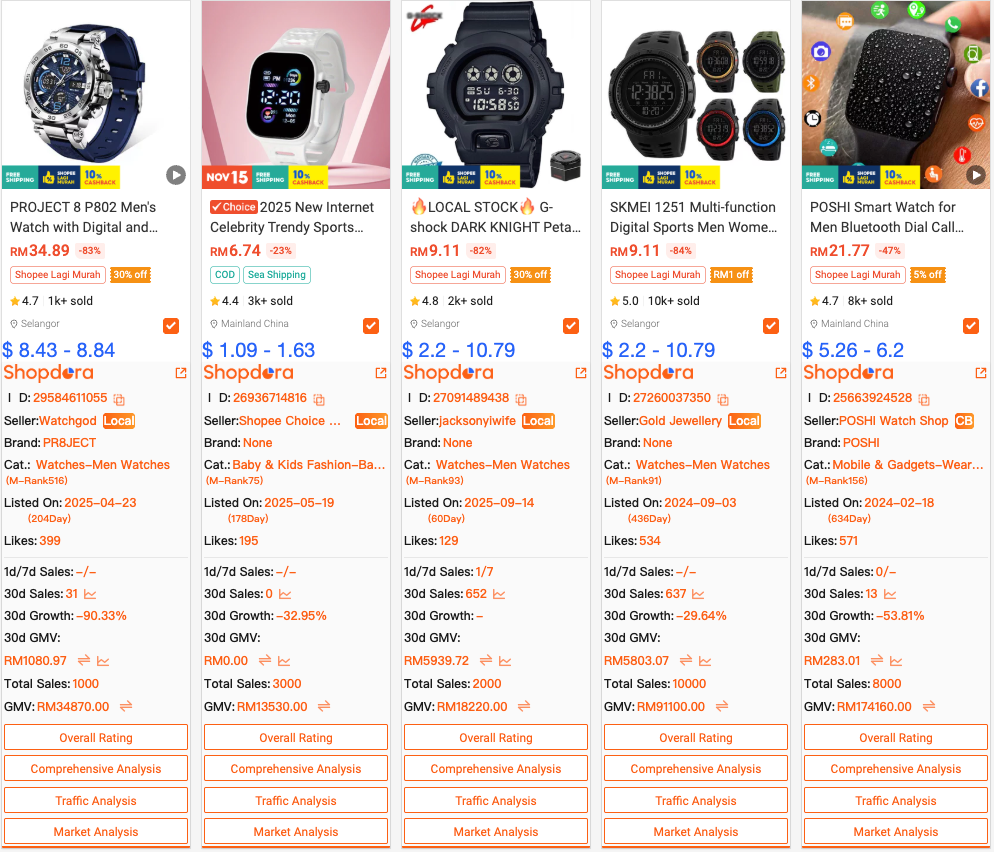This screenshot has height=852, width=994.
Task: Open Overall Rating for SKMEI 1251
Action: pos(695,738)
